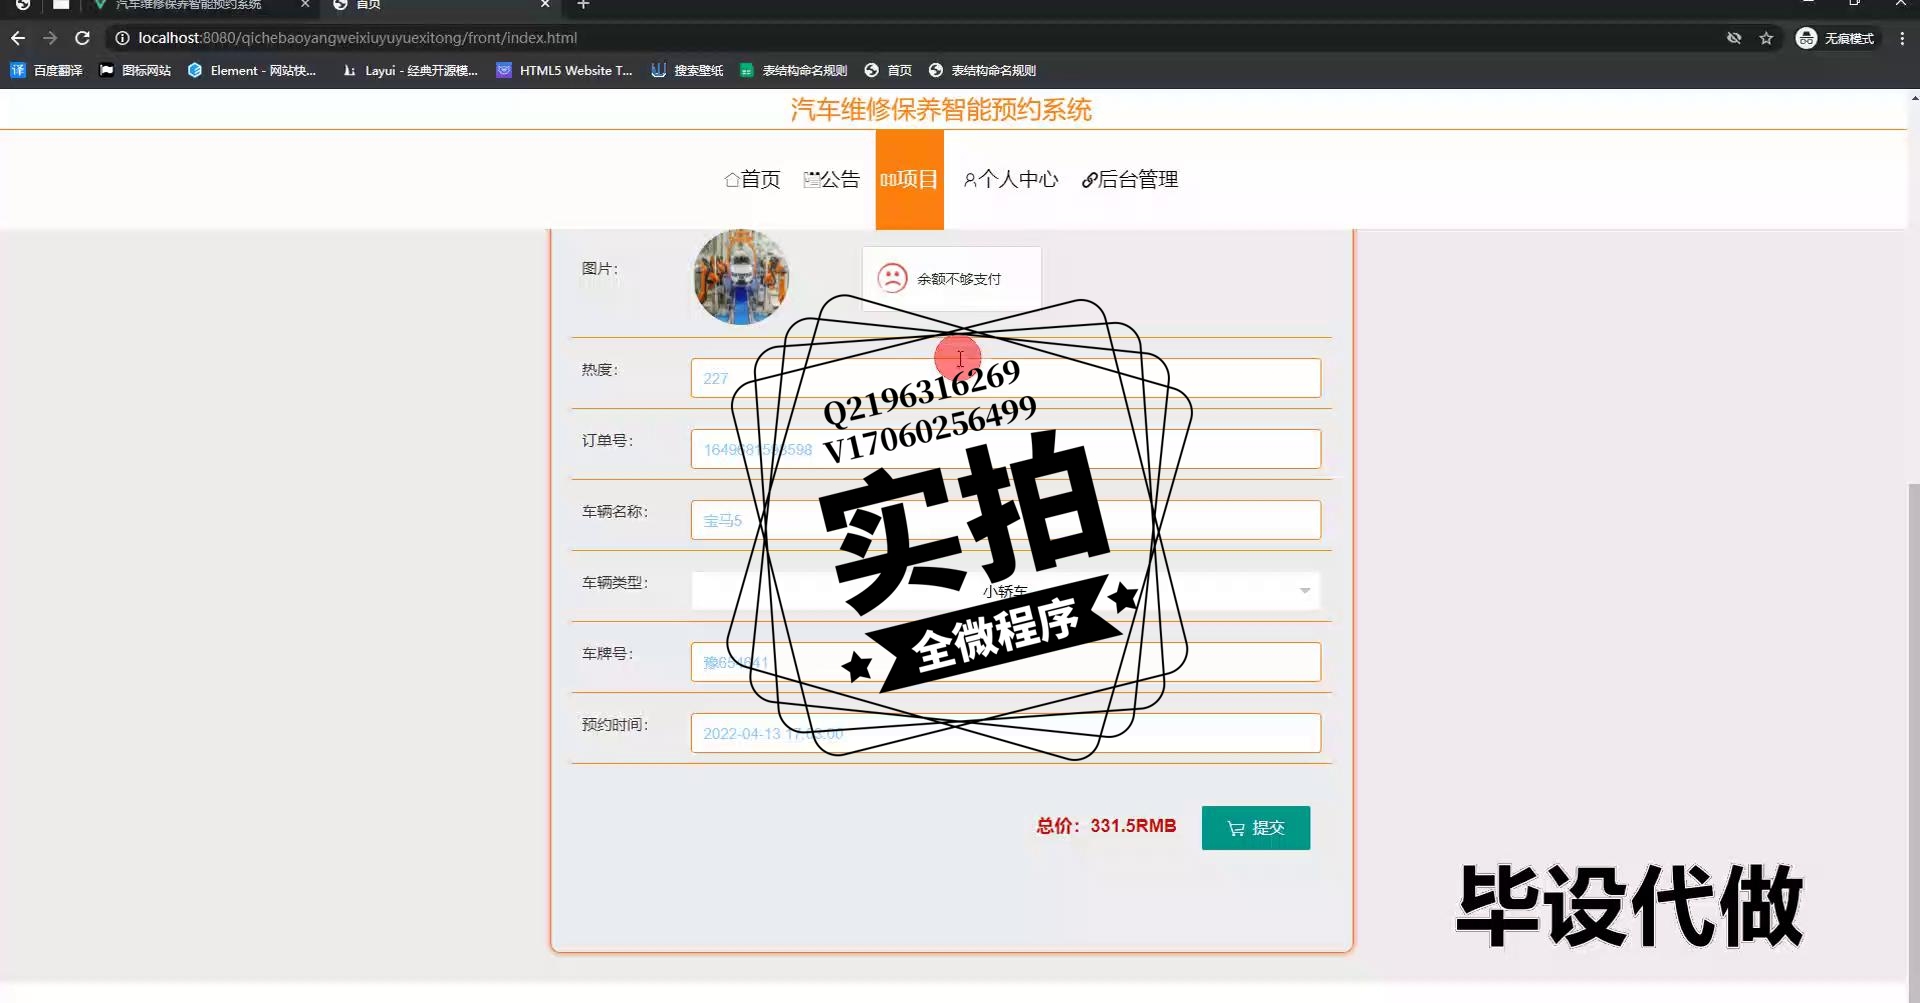
Task: Close the 首页 browser tab
Action: point(545,5)
